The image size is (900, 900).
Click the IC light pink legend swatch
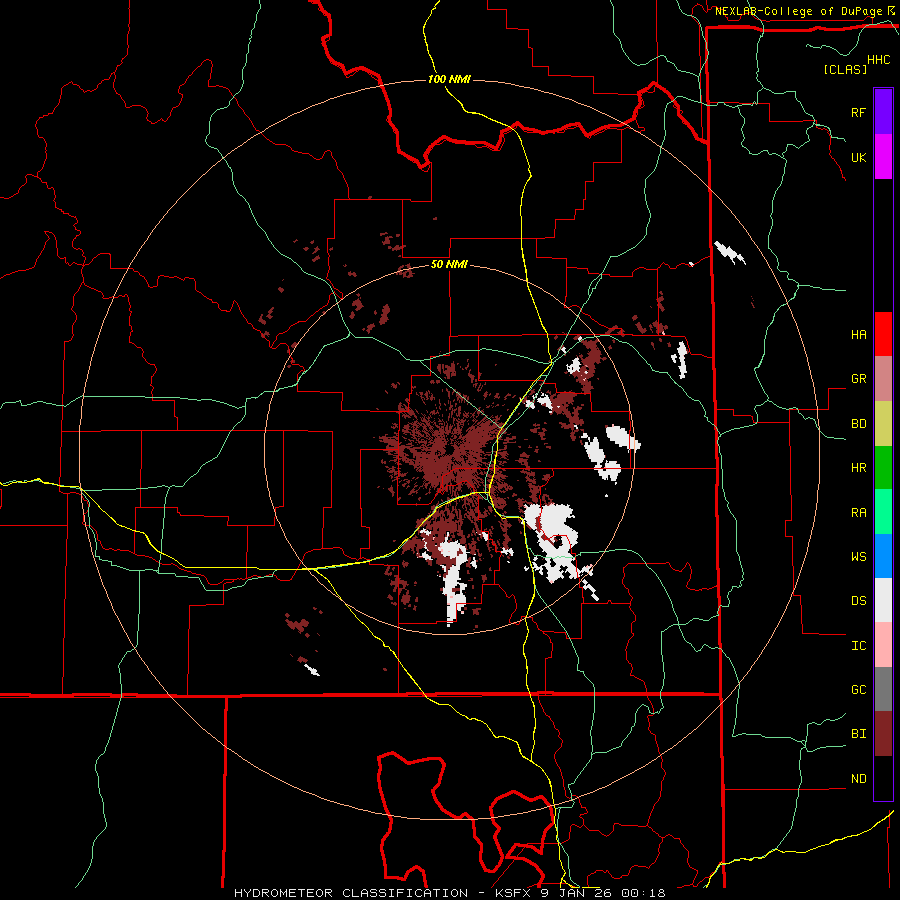click(x=883, y=645)
